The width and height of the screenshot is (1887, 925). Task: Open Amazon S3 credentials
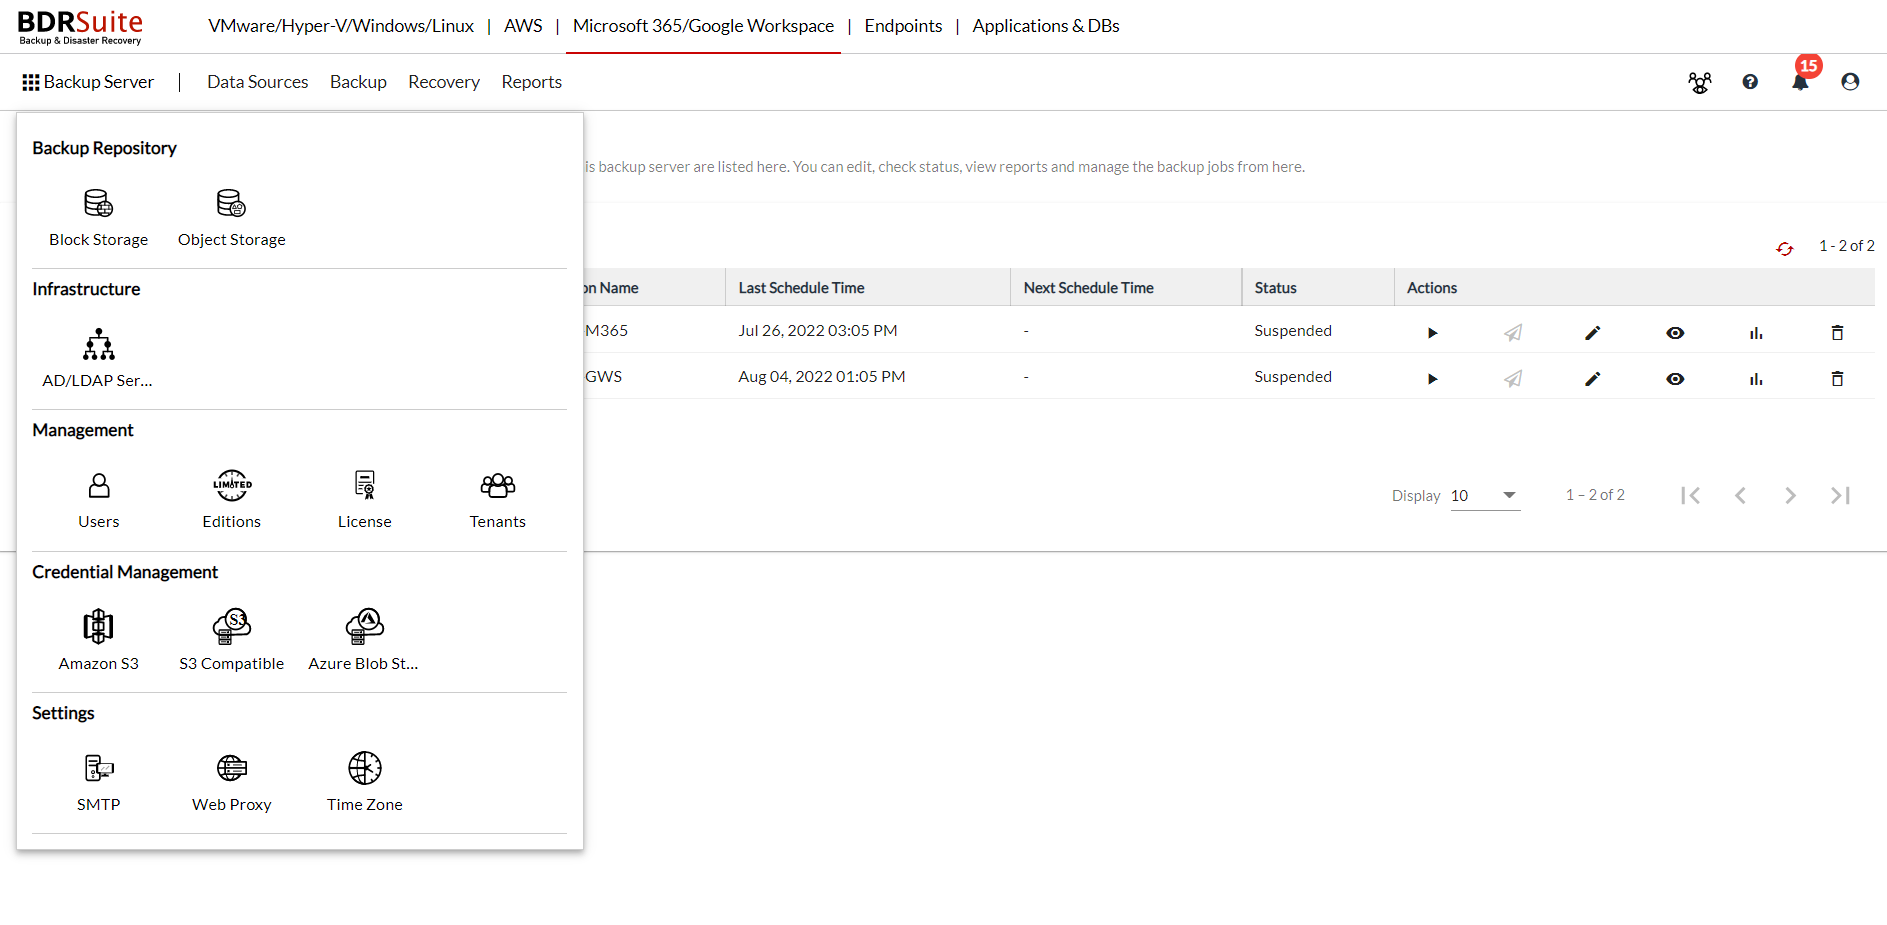[98, 641]
